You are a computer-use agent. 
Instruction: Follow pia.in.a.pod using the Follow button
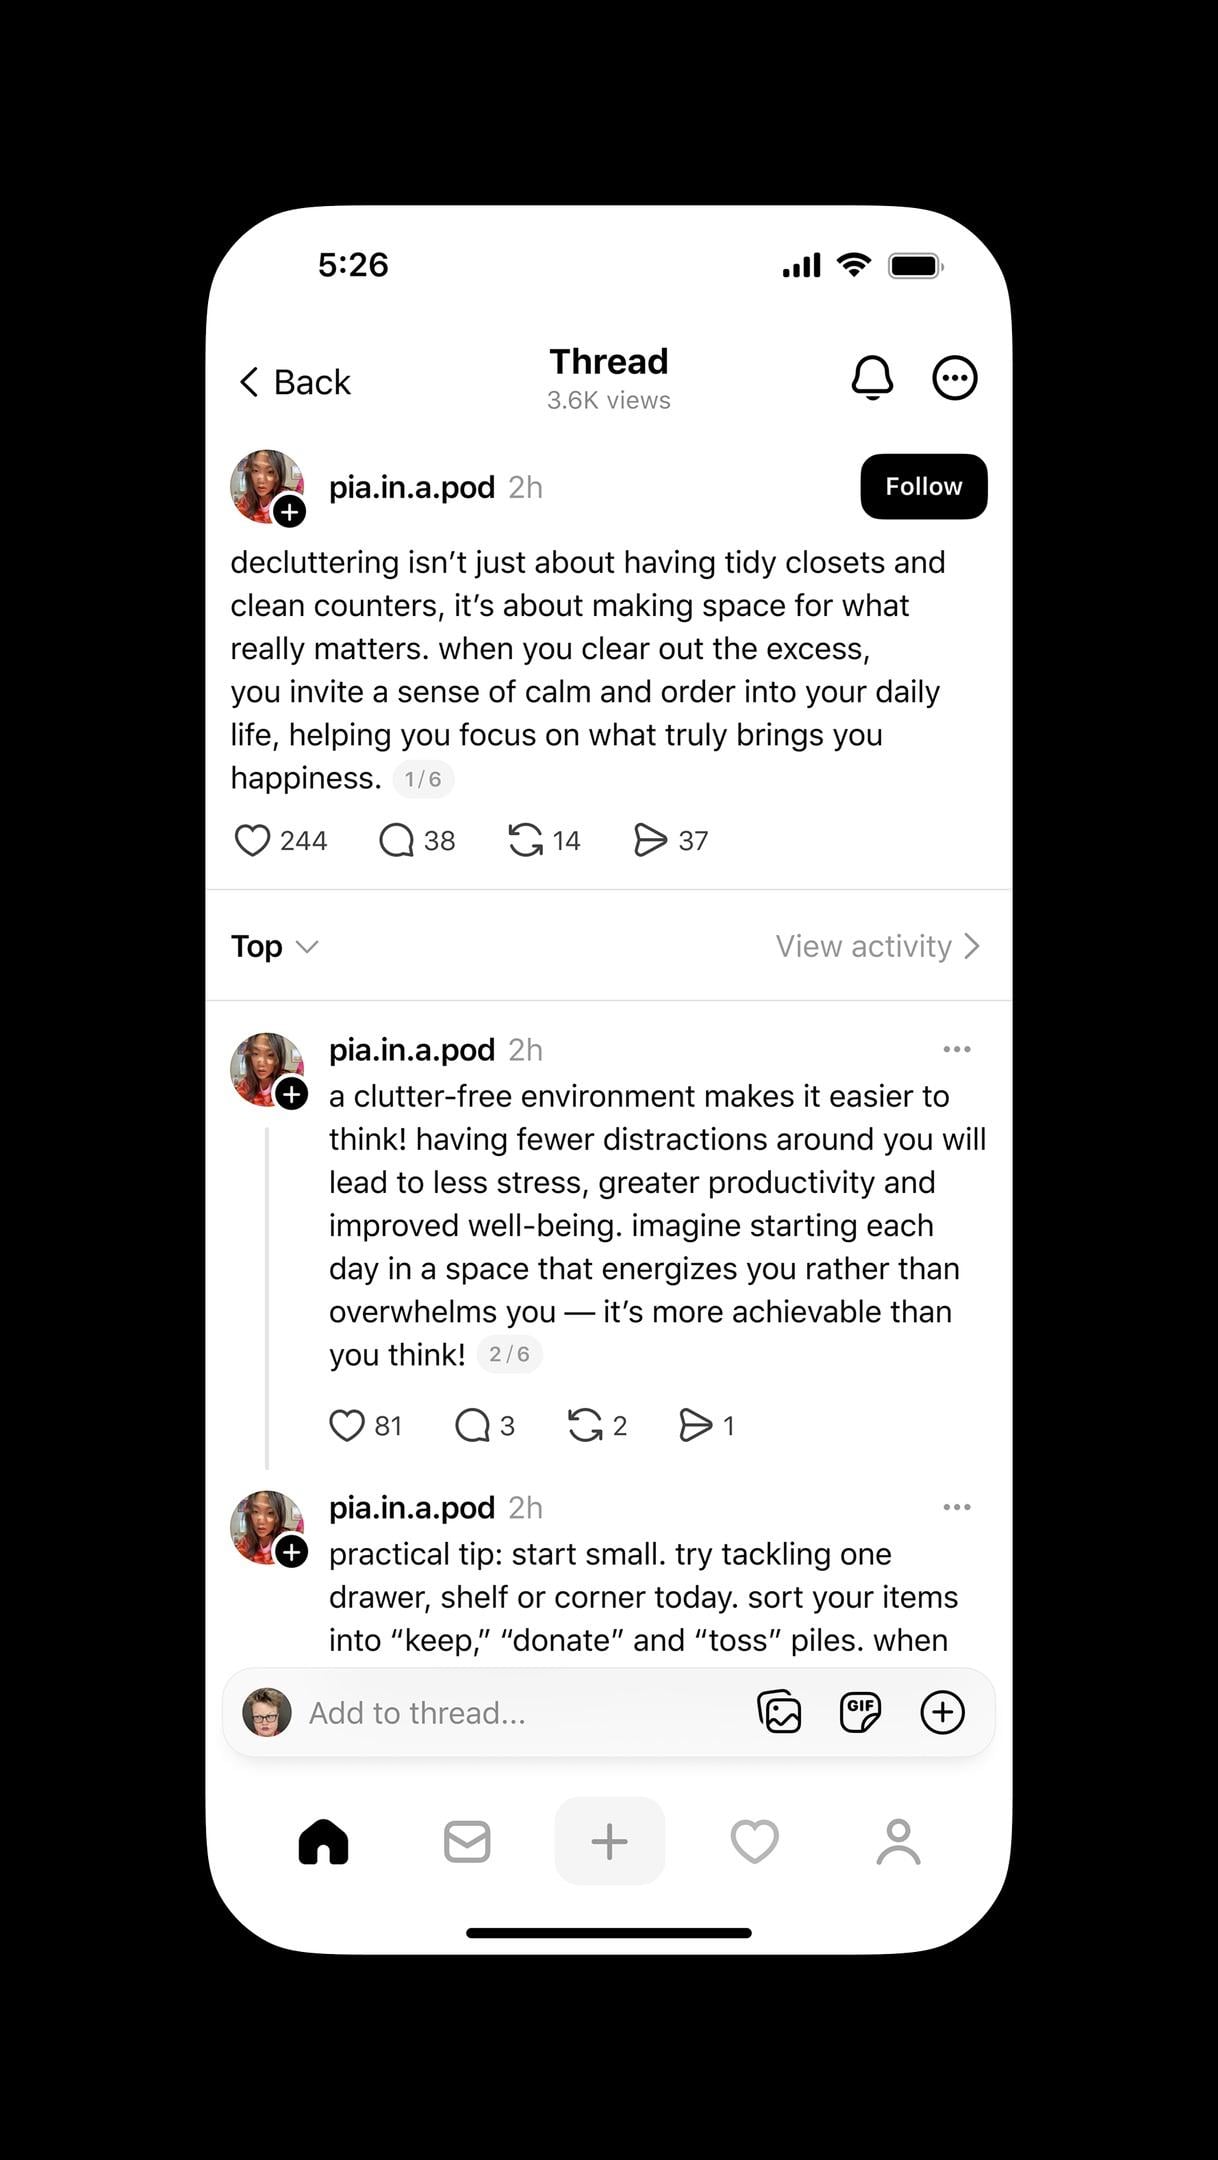(x=923, y=487)
